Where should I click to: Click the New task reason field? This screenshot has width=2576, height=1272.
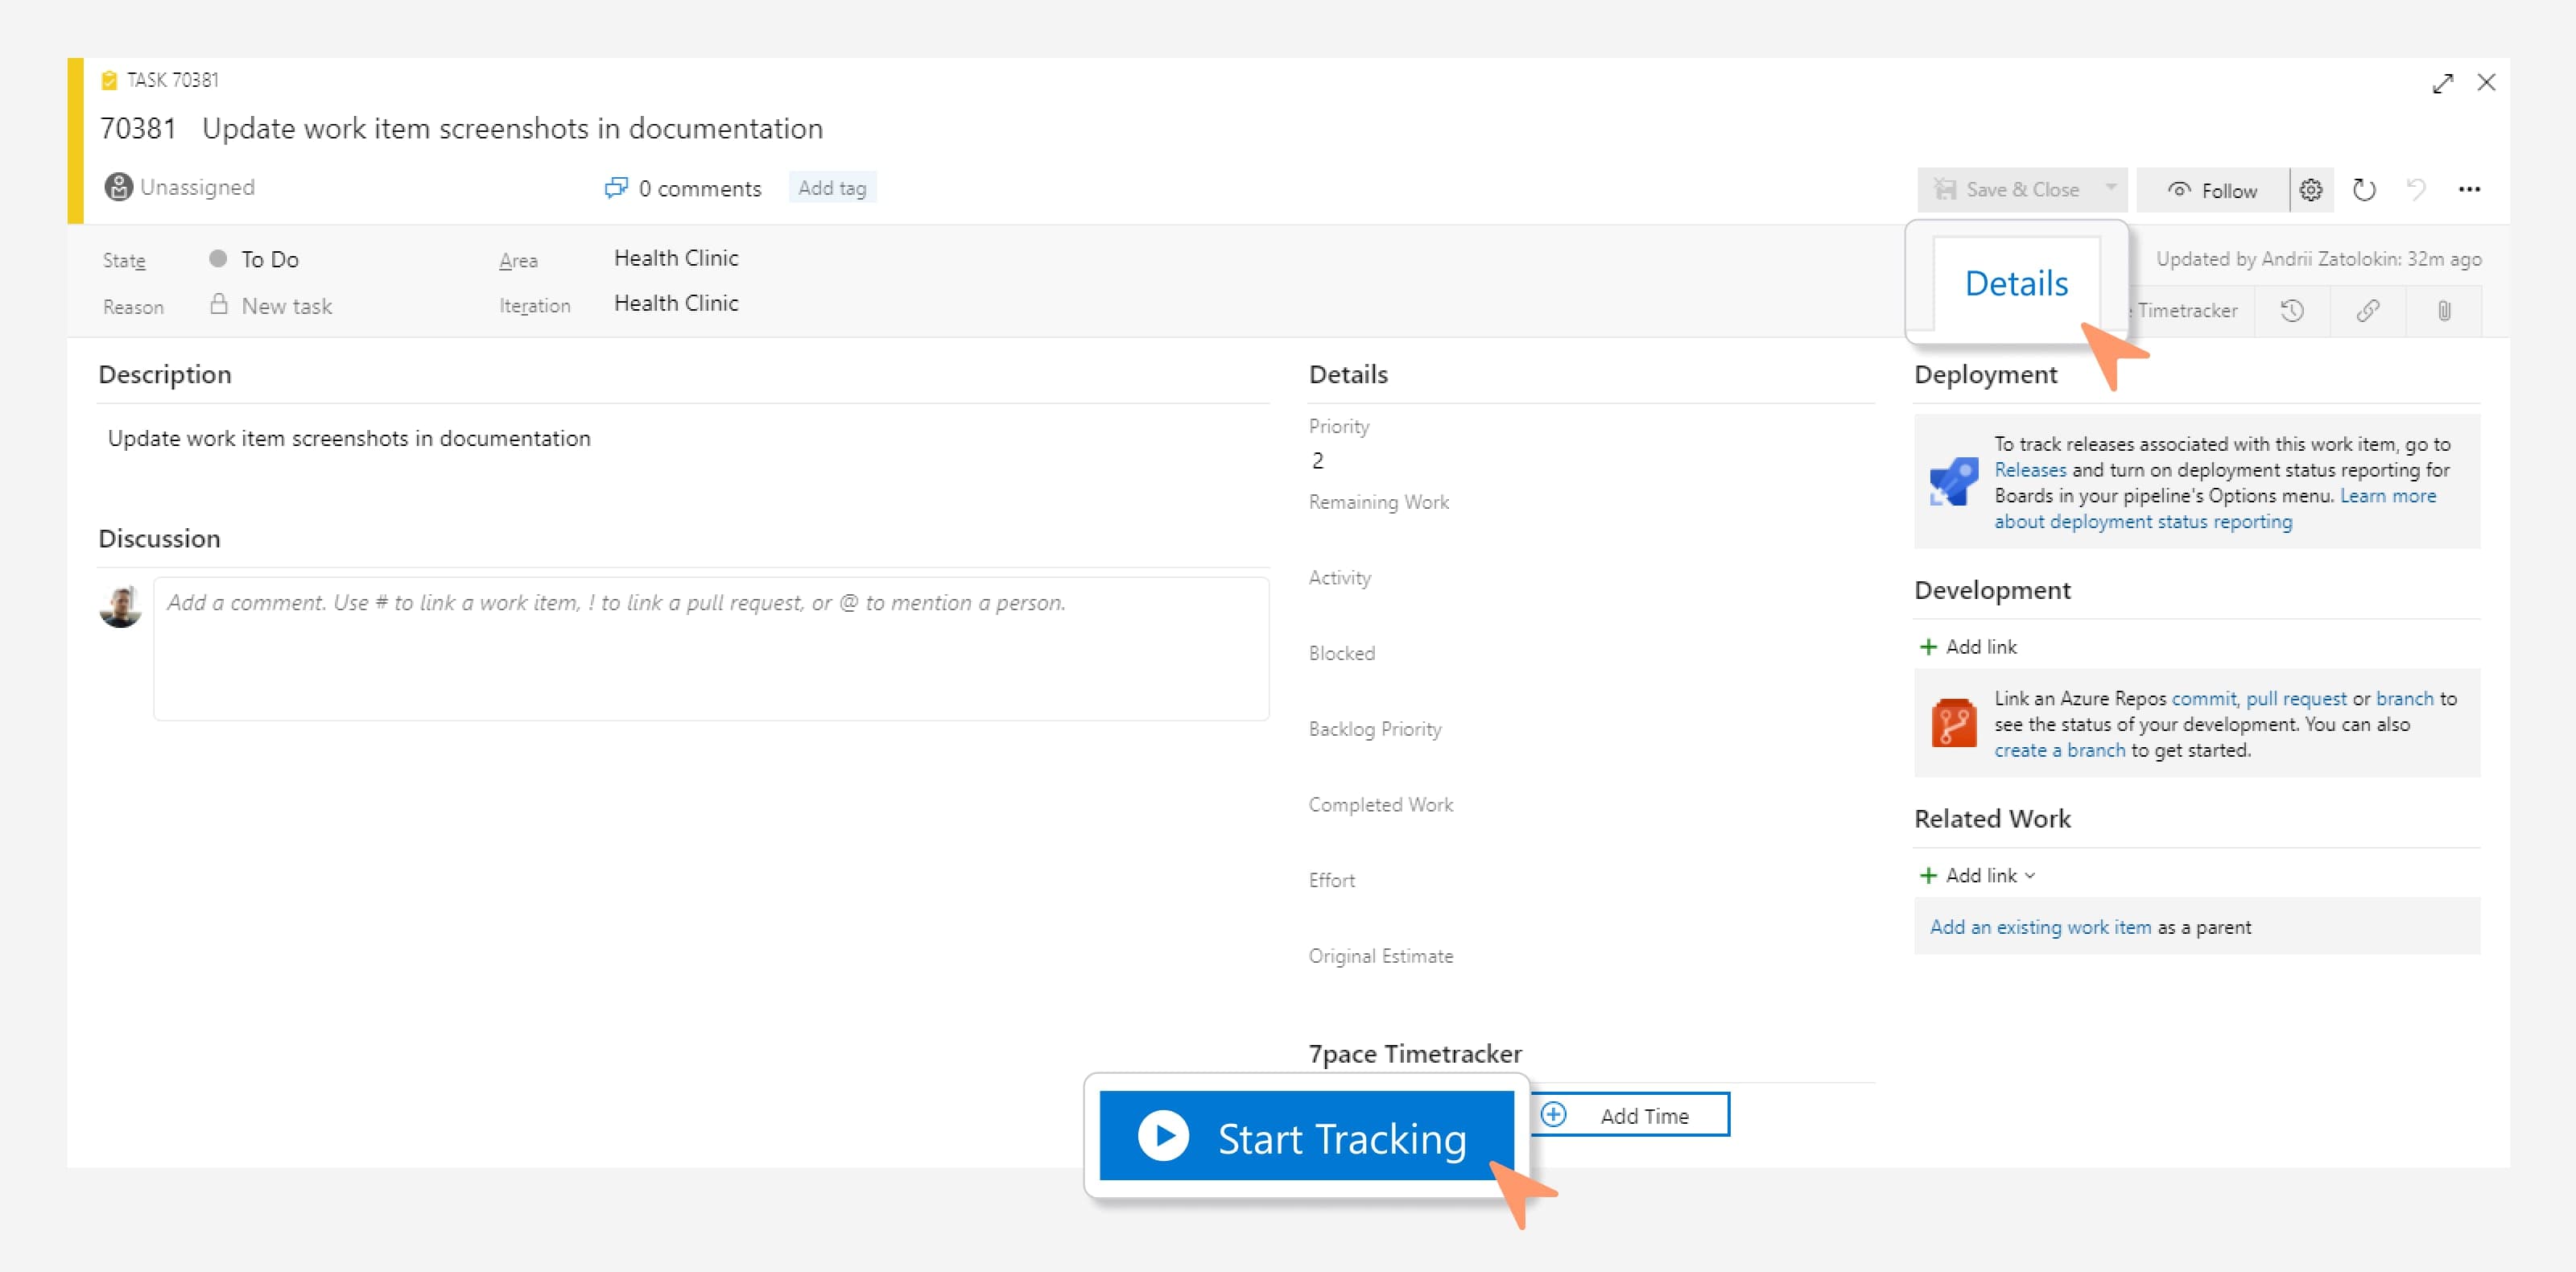(x=286, y=307)
